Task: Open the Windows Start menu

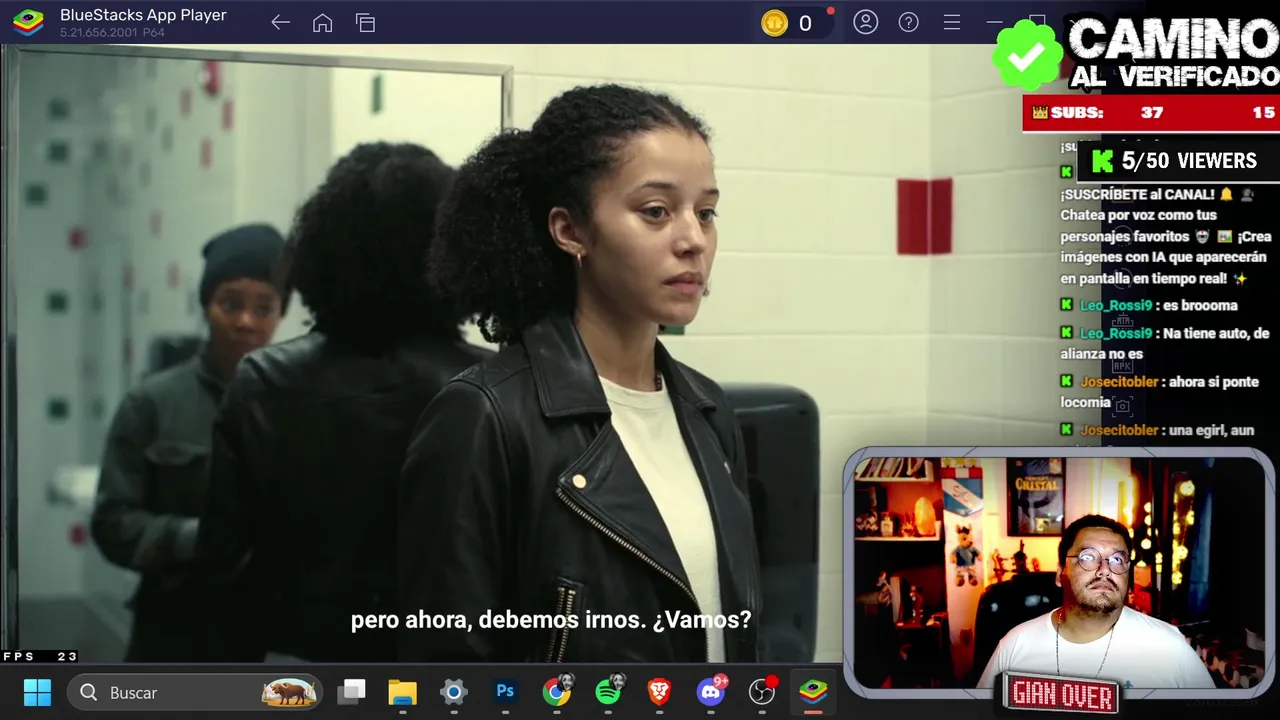Action: pyautogui.click(x=37, y=692)
